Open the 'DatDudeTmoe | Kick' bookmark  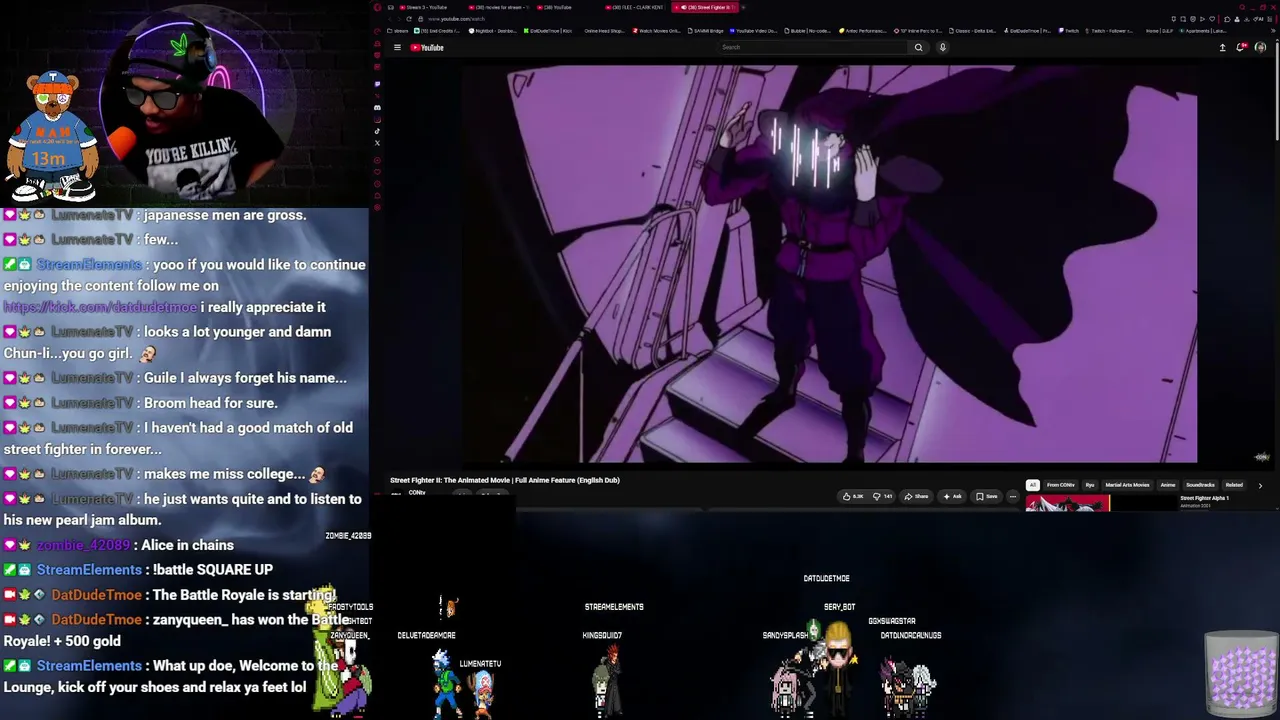[548, 31]
